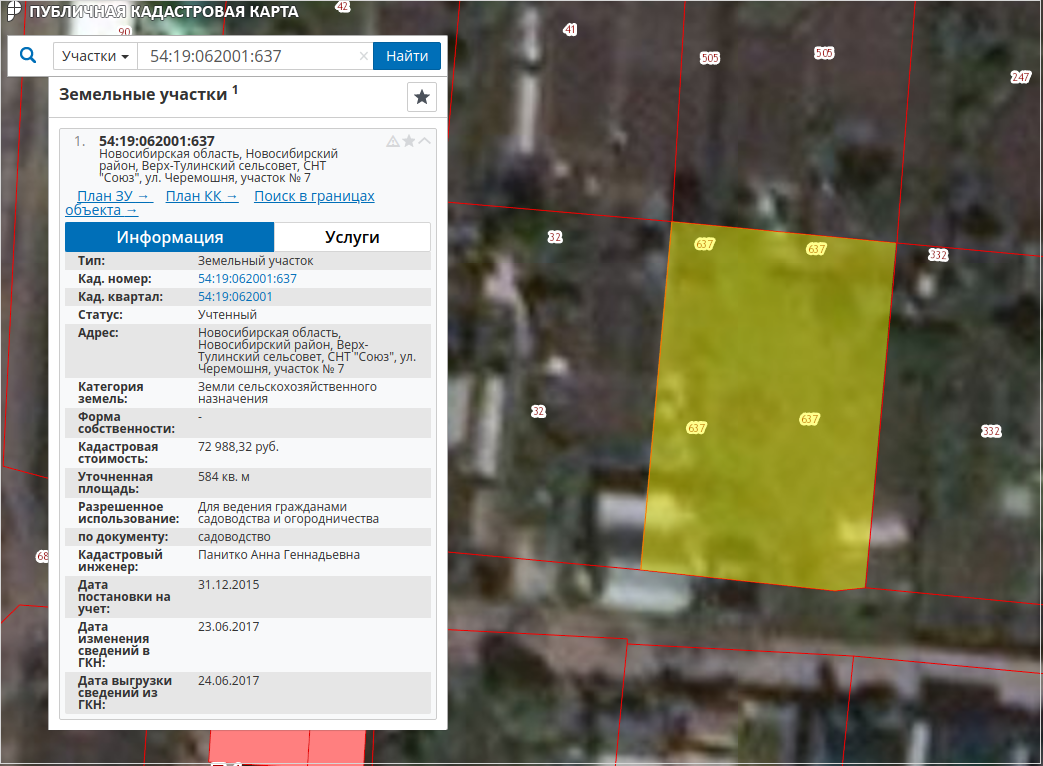1043x766 pixels.
Task: Click the upper parcel label 332
Action: pos(938,255)
